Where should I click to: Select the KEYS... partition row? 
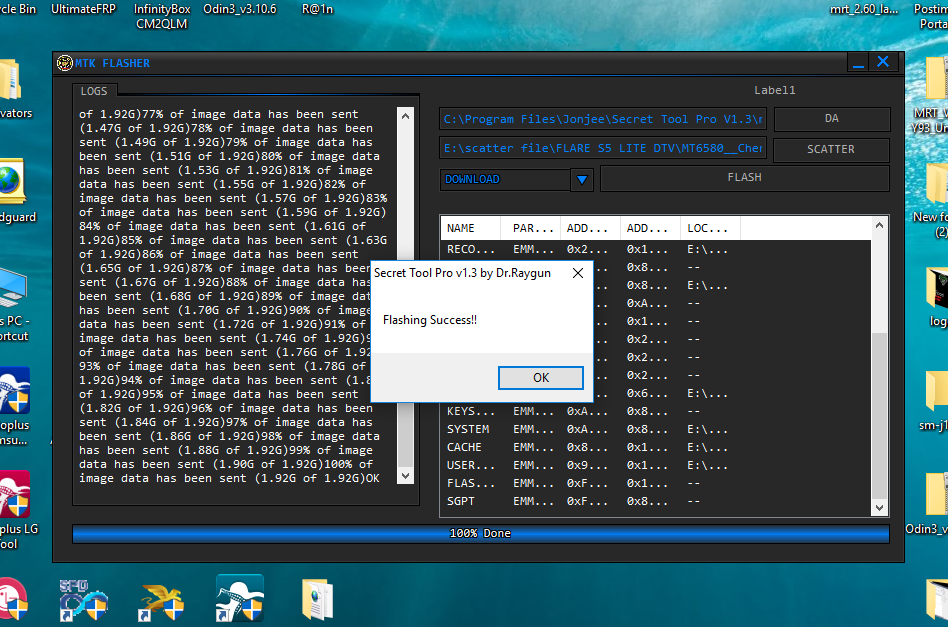655,411
